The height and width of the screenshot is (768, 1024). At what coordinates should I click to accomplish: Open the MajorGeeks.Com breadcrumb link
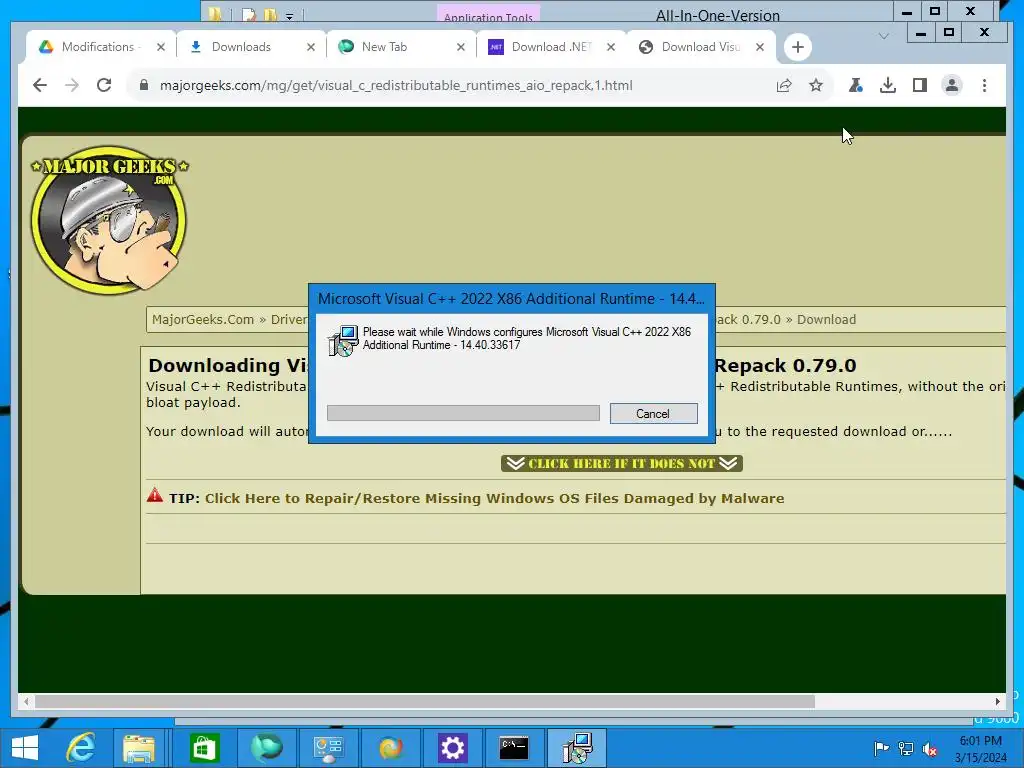[202, 319]
